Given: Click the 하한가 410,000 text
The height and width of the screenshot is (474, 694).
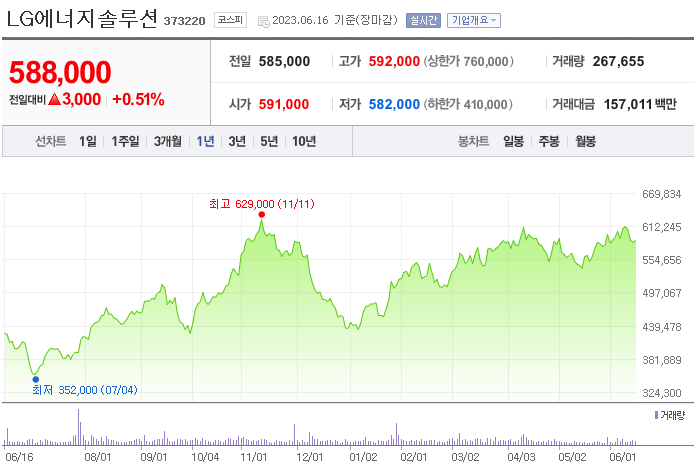Looking at the screenshot, I should pos(468,104).
